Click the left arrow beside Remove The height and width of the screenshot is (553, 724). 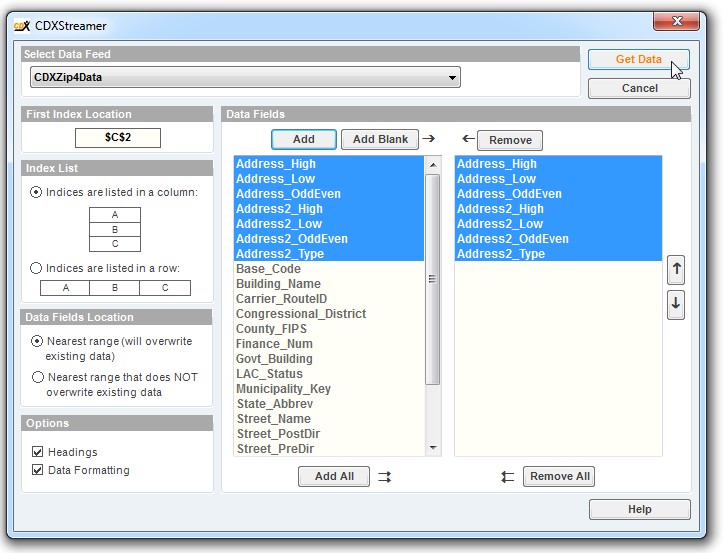tap(467, 139)
